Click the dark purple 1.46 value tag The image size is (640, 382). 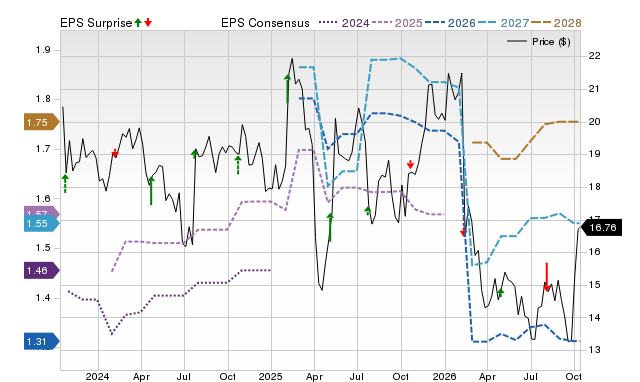click(x=41, y=271)
